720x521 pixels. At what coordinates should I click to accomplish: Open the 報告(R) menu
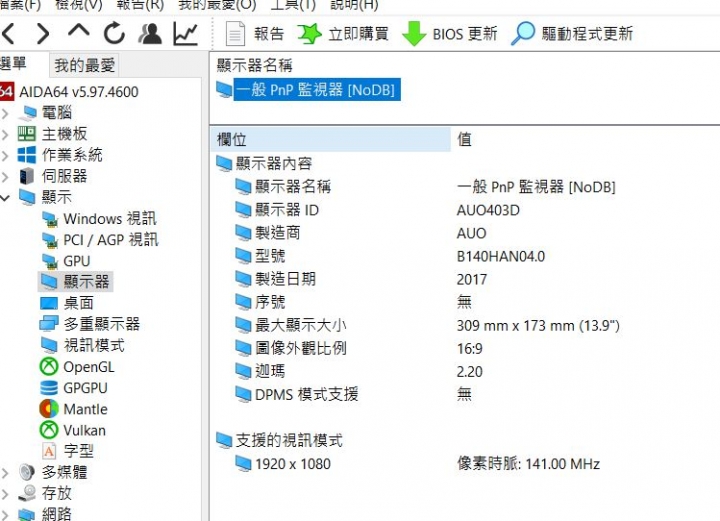tap(140, 5)
